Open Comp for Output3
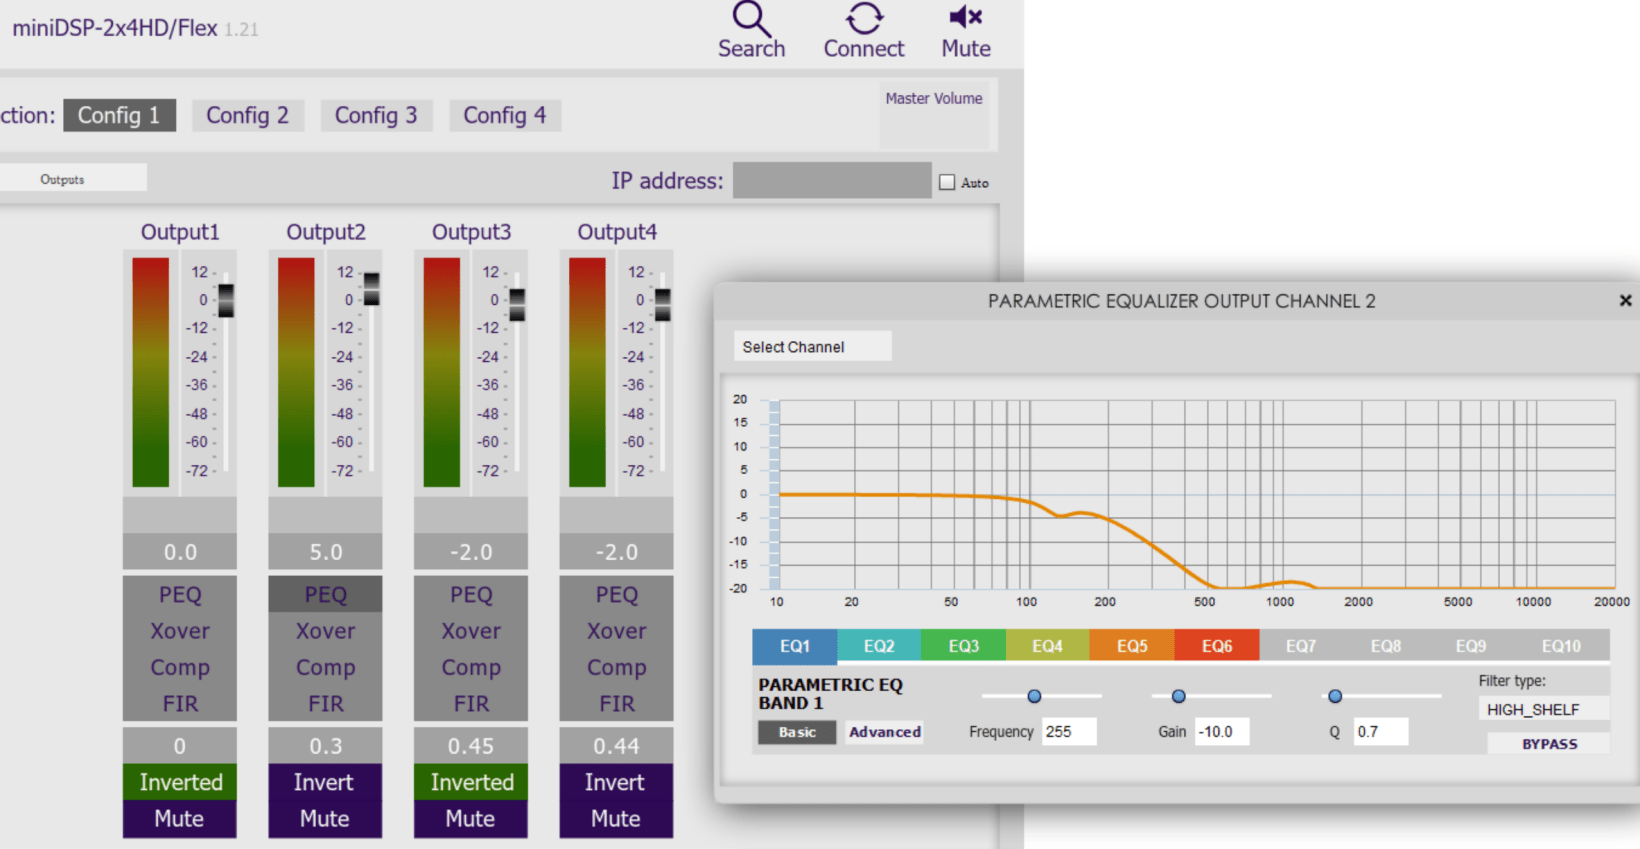Image resolution: width=1640 pixels, height=849 pixels. click(471, 667)
